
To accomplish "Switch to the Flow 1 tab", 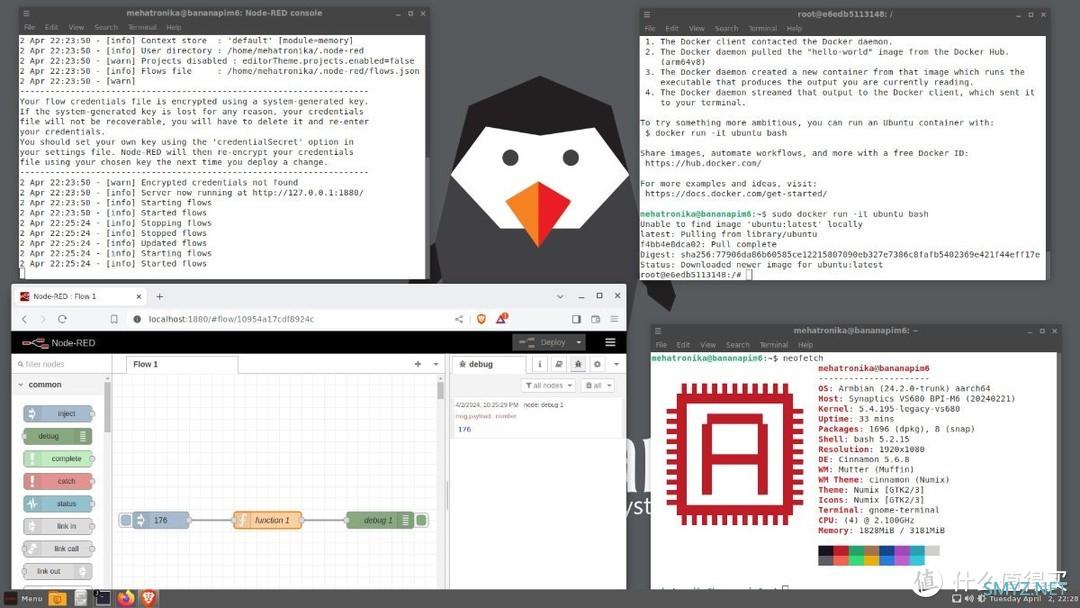I will click(181, 364).
